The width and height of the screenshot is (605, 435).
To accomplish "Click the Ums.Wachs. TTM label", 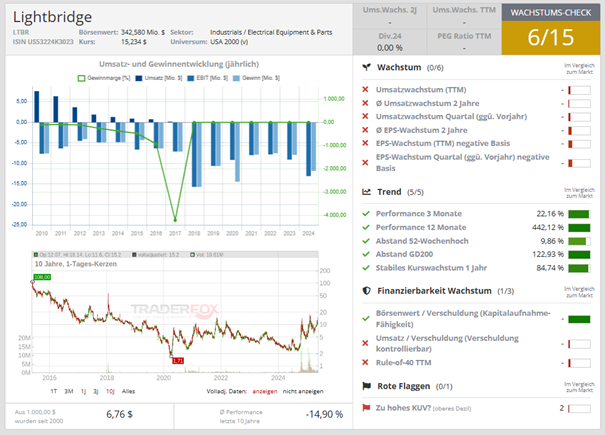I will click(x=464, y=10).
